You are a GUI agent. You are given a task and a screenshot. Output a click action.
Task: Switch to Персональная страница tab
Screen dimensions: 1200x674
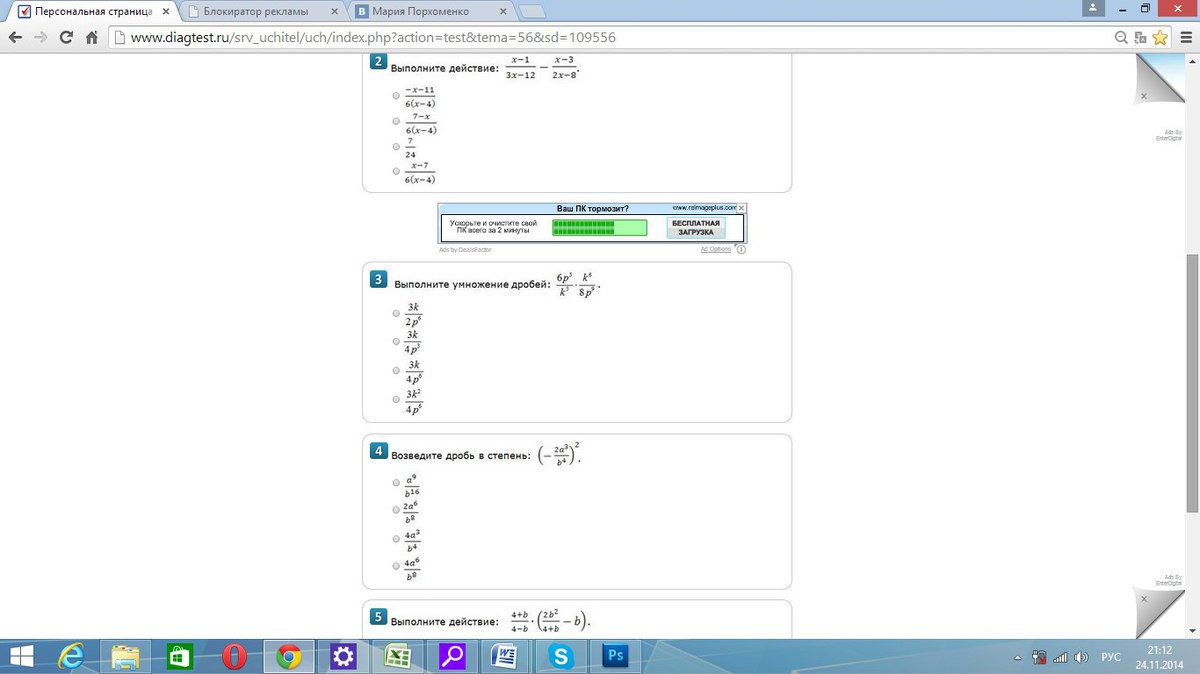93,11
